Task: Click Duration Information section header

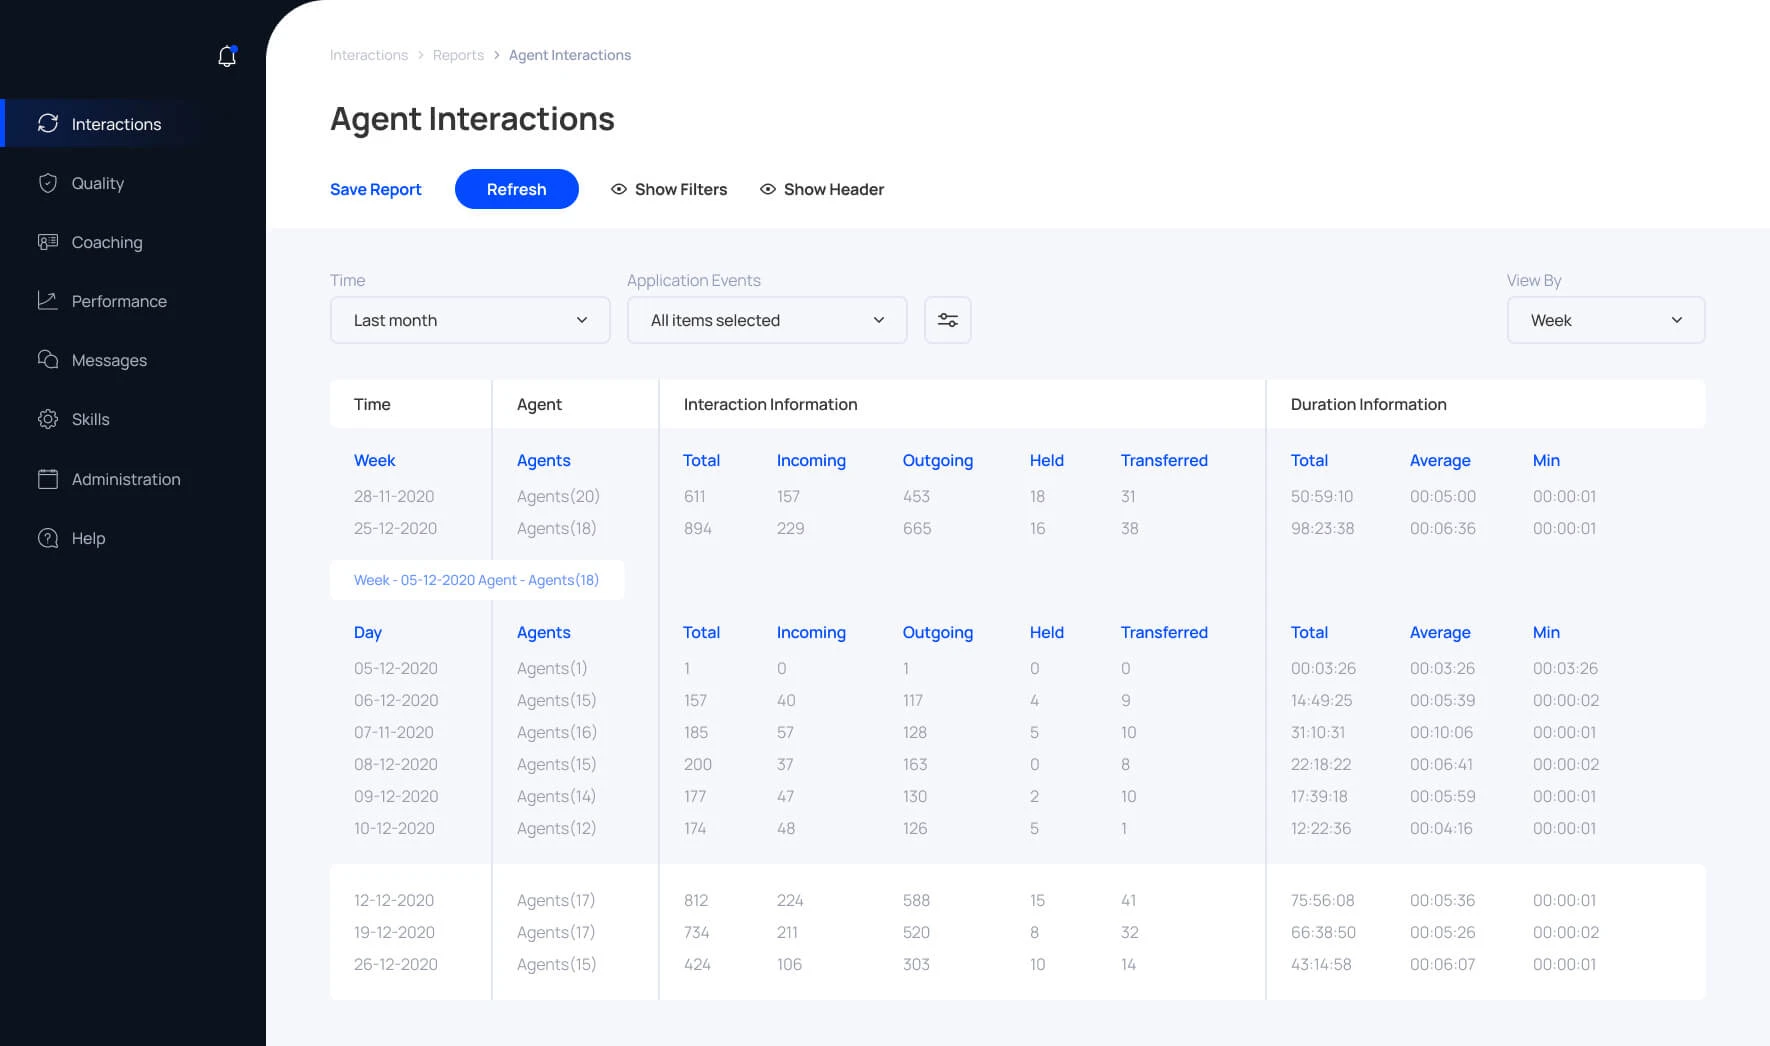Action: [x=1368, y=404]
